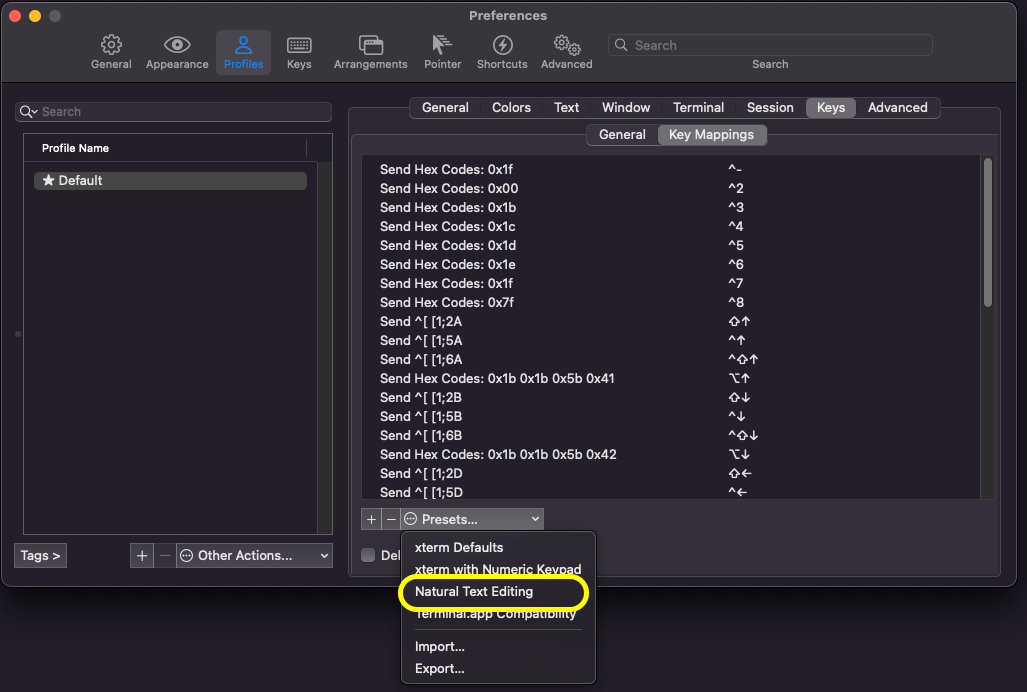This screenshot has width=1027, height=692.
Task: Select the Send Hex Codes: 0x1b row
Action: (x=671, y=208)
